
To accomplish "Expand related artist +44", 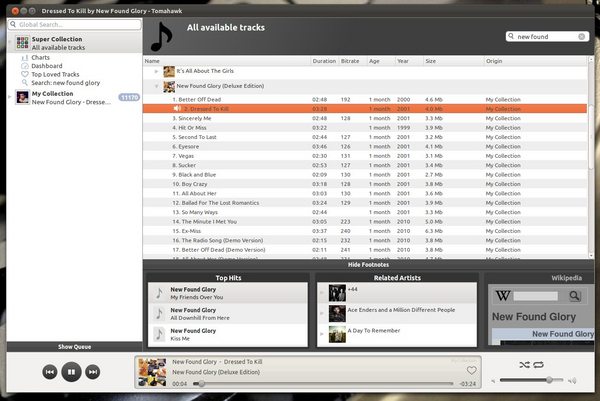I will pos(322,293).
